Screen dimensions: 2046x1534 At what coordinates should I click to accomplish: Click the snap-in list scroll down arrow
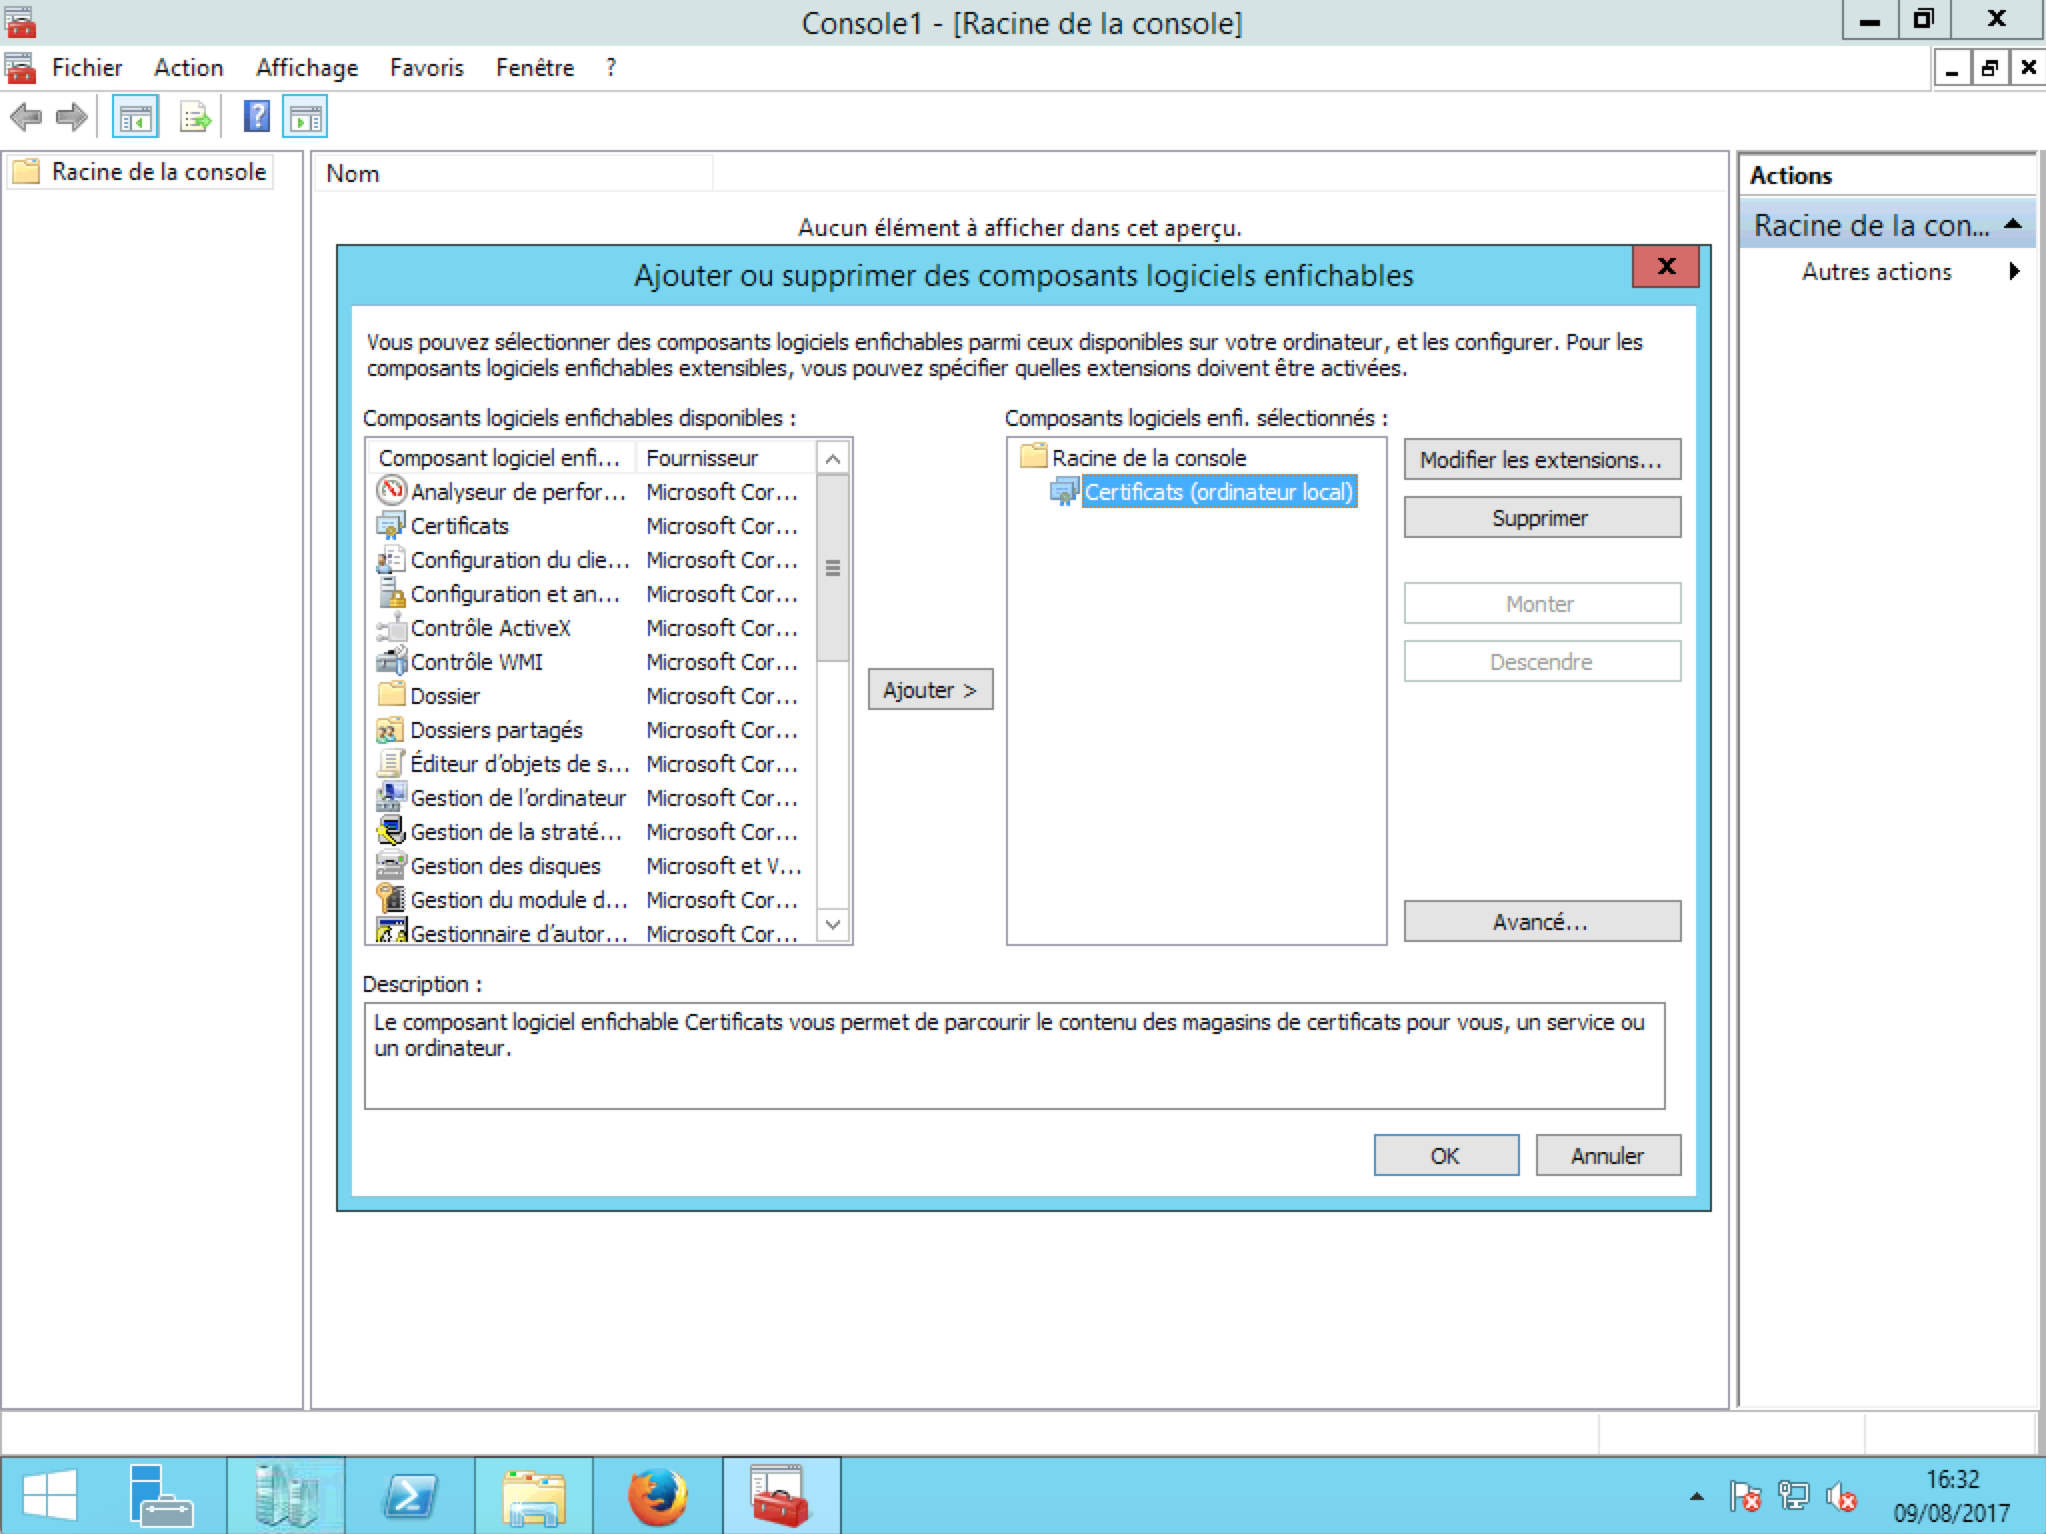832,925
